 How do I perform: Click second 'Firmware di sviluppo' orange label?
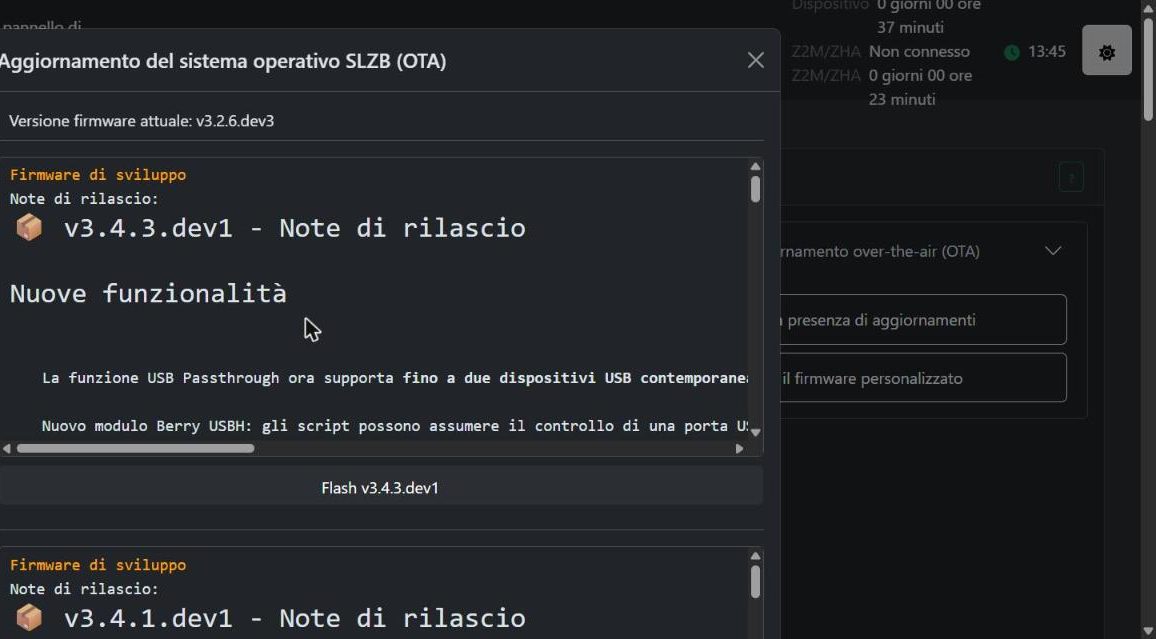pyautogui.click(x=98, y=565)
